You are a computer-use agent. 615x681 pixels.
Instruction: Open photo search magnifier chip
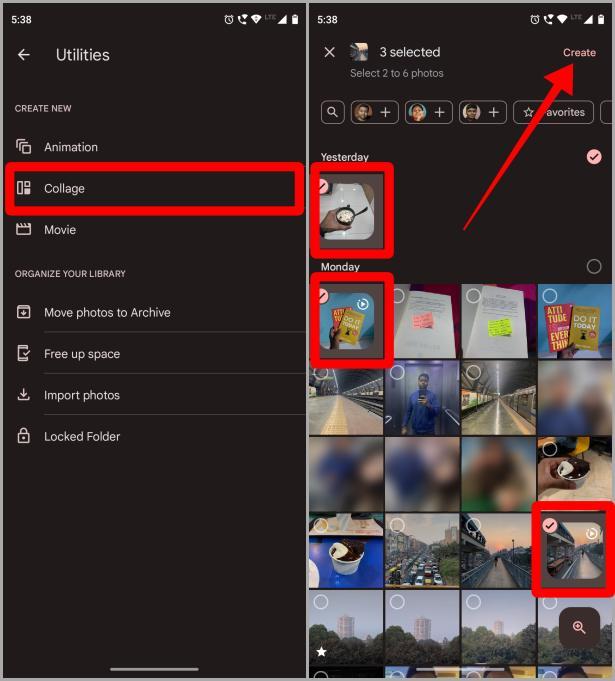coord(333,112)
